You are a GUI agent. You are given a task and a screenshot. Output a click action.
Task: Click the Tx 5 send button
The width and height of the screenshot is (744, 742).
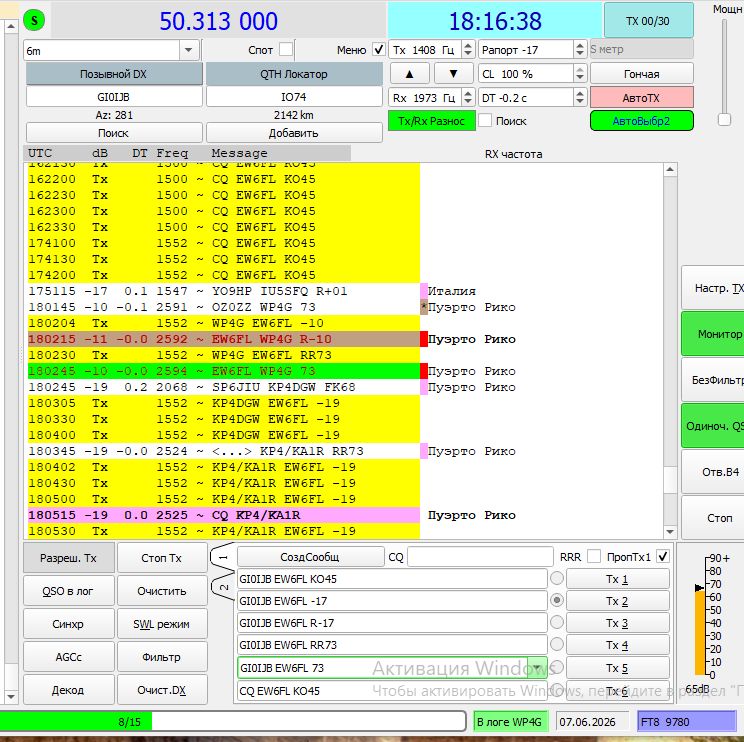pyautogui.click(x=618, y=668)
